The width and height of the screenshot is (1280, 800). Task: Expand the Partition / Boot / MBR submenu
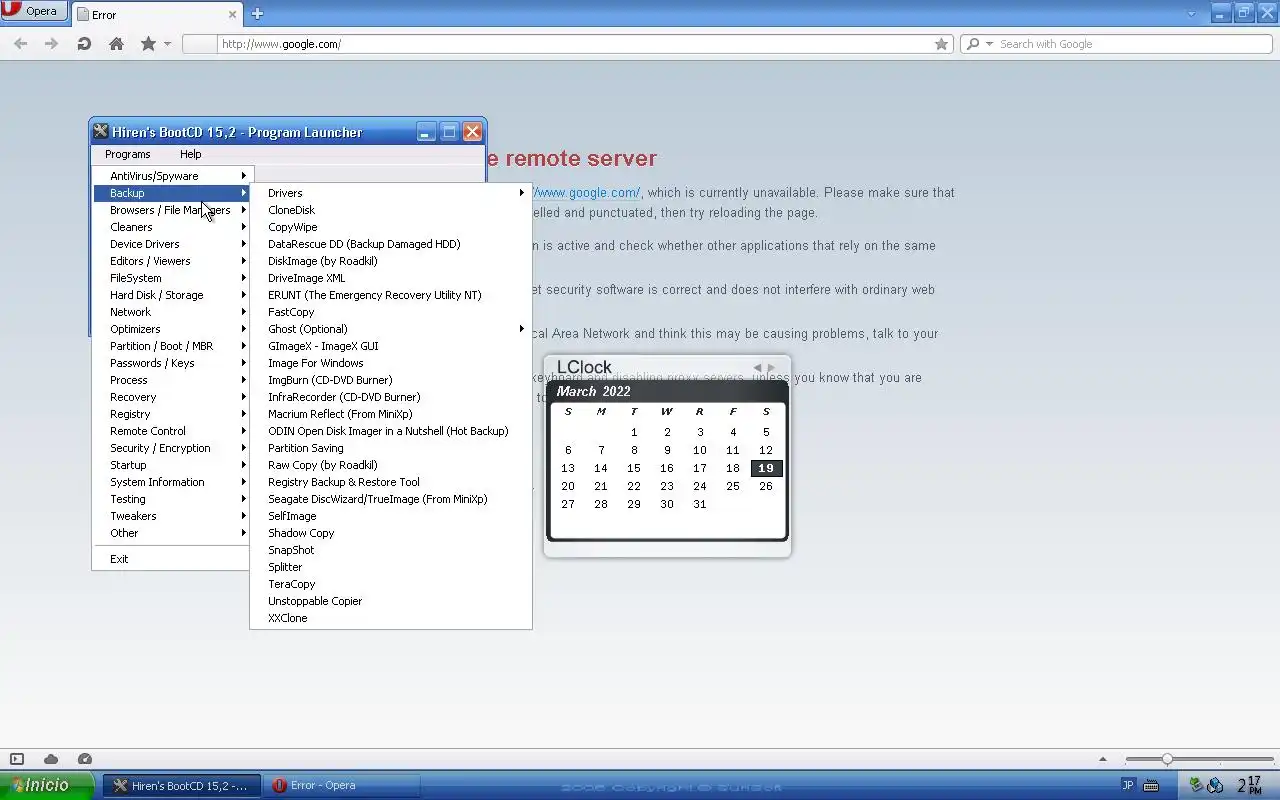click(x=171, y=346)
